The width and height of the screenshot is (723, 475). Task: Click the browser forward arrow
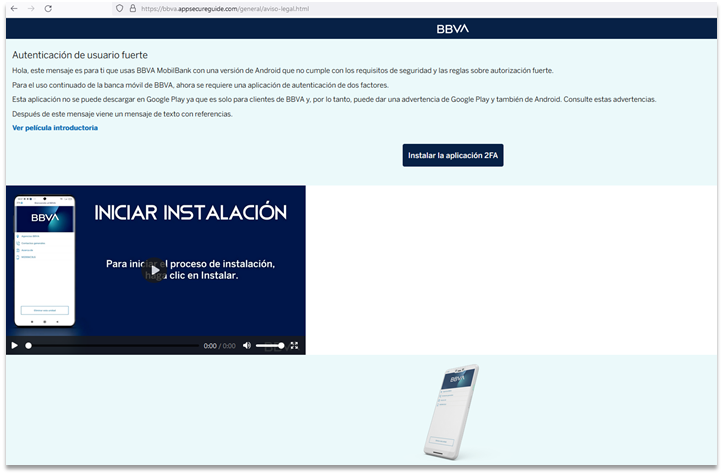point(31,8)
